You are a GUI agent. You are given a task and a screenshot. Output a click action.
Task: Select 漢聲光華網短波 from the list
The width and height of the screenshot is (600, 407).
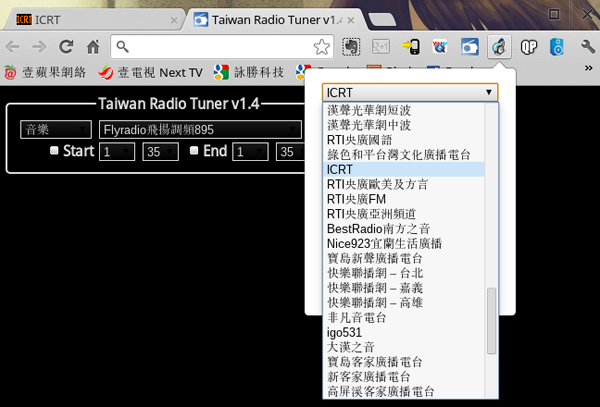(x=404, y=110)
